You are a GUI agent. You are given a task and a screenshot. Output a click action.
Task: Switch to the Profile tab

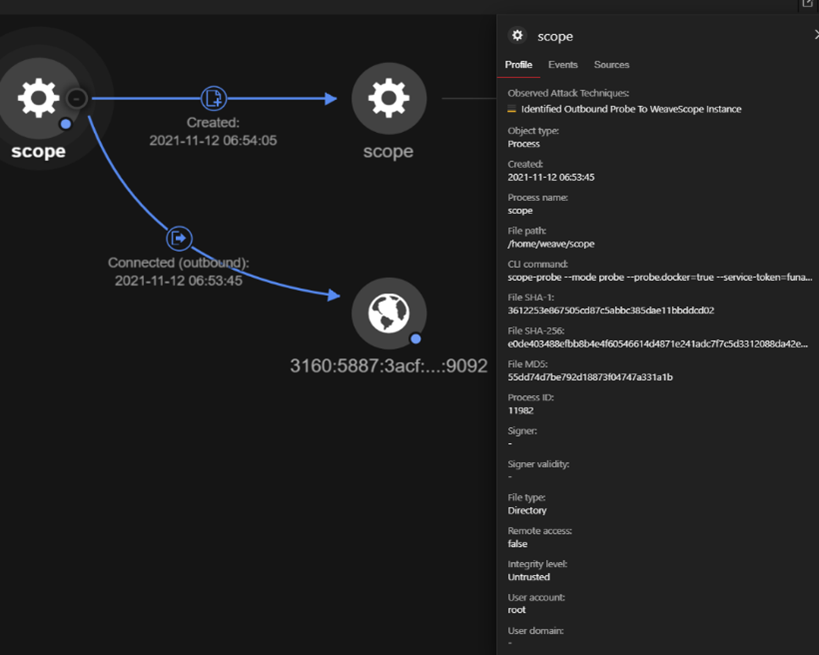[518, 65]
